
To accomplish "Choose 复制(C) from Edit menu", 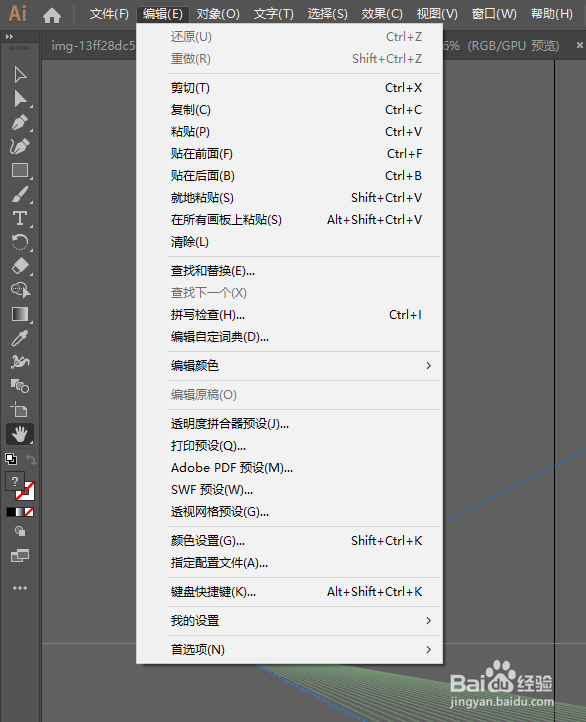I will (289, 110).
